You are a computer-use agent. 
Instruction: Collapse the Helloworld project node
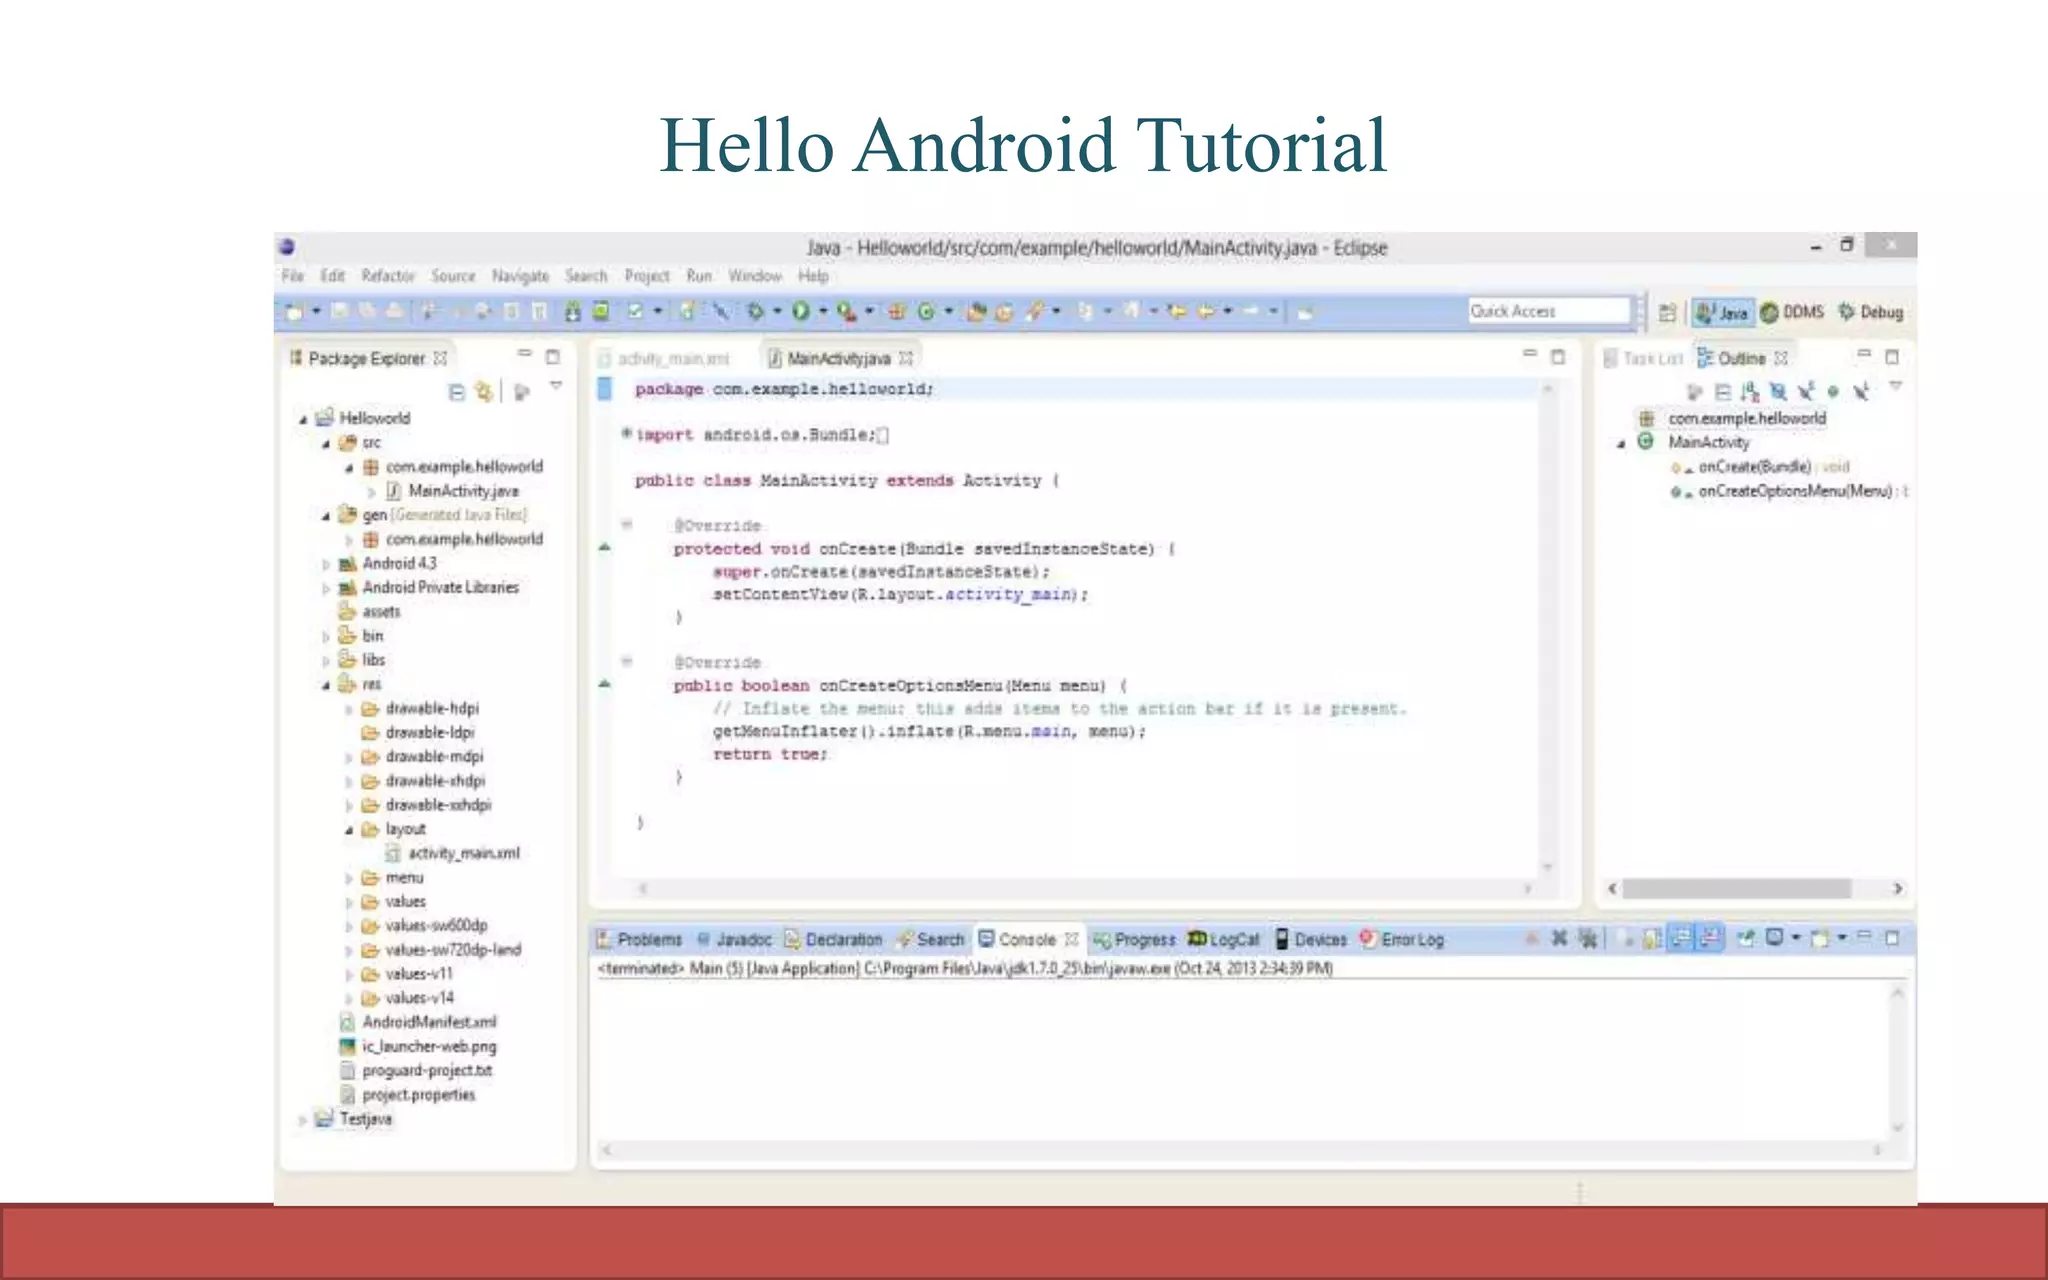coord(303,419)
